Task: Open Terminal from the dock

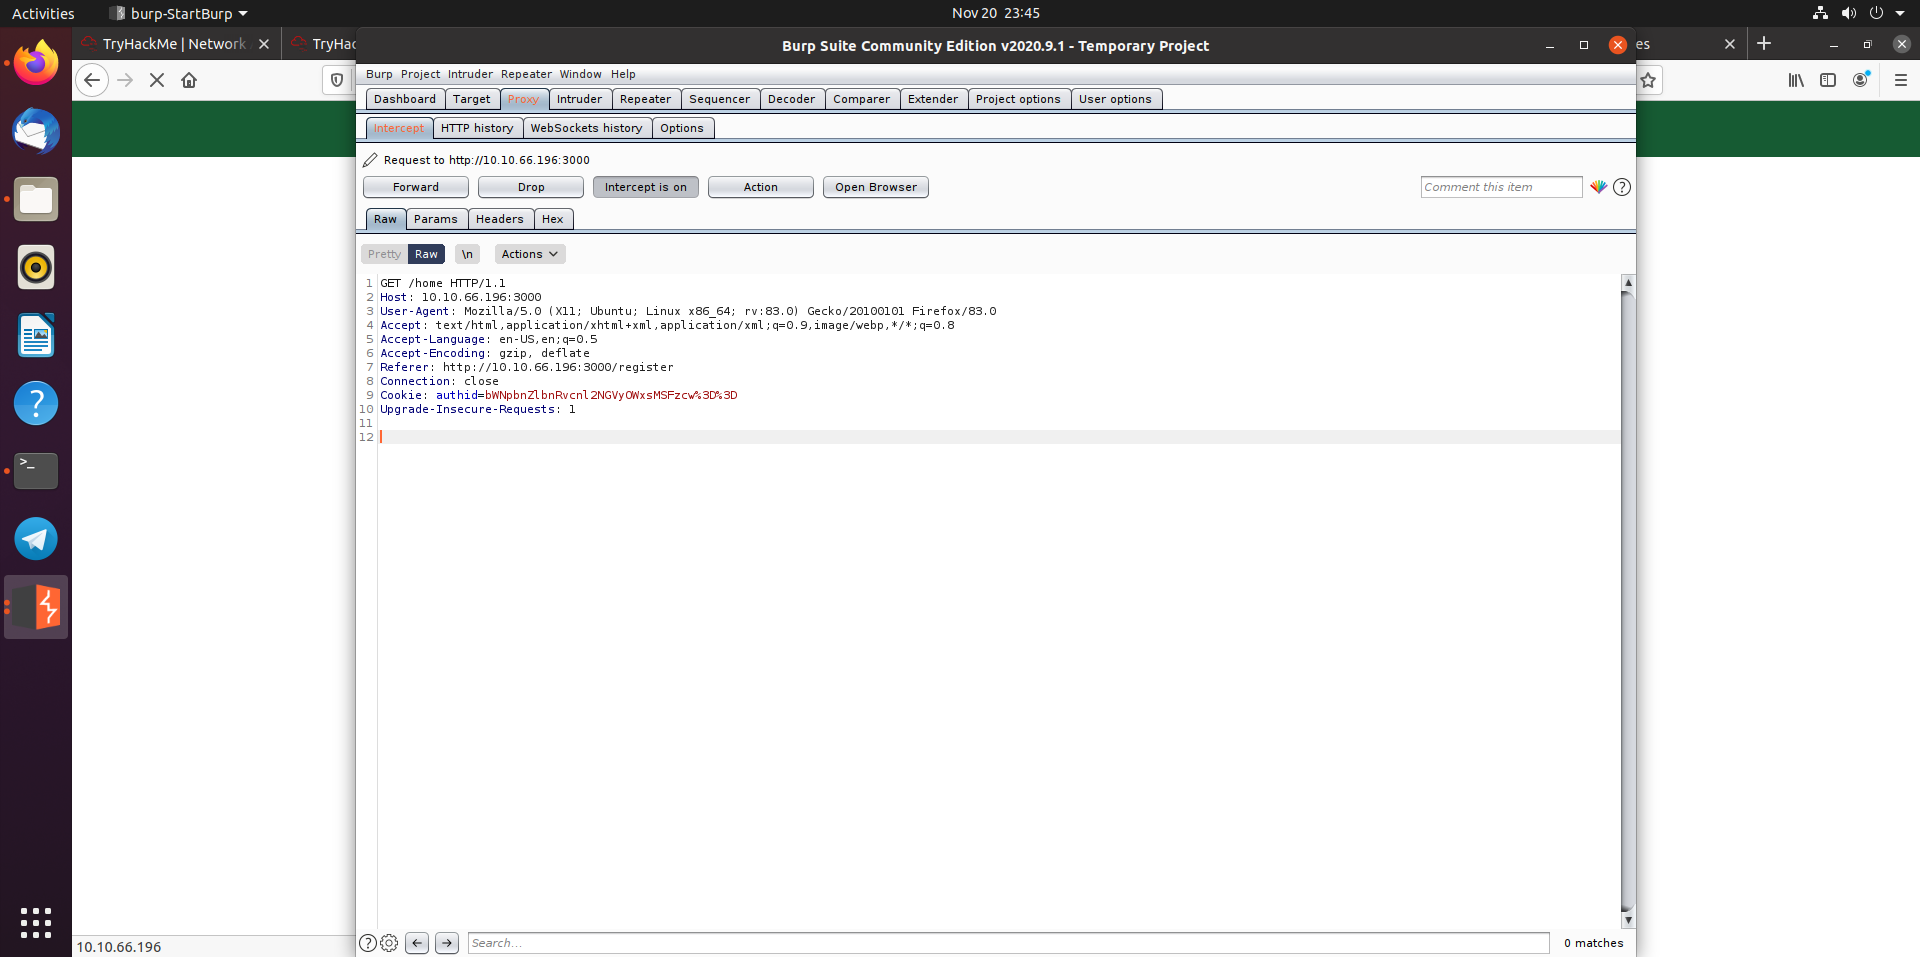Action: 36,471
